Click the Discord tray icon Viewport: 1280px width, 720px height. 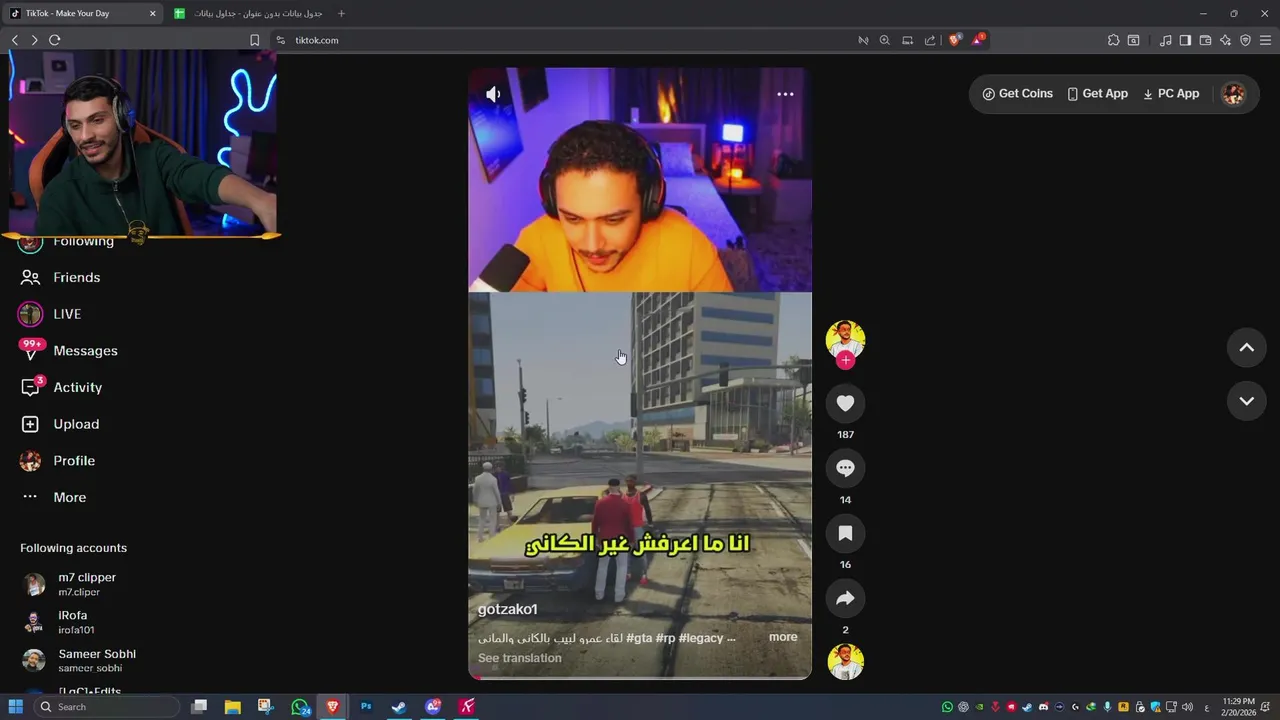tap(1043, 707)
